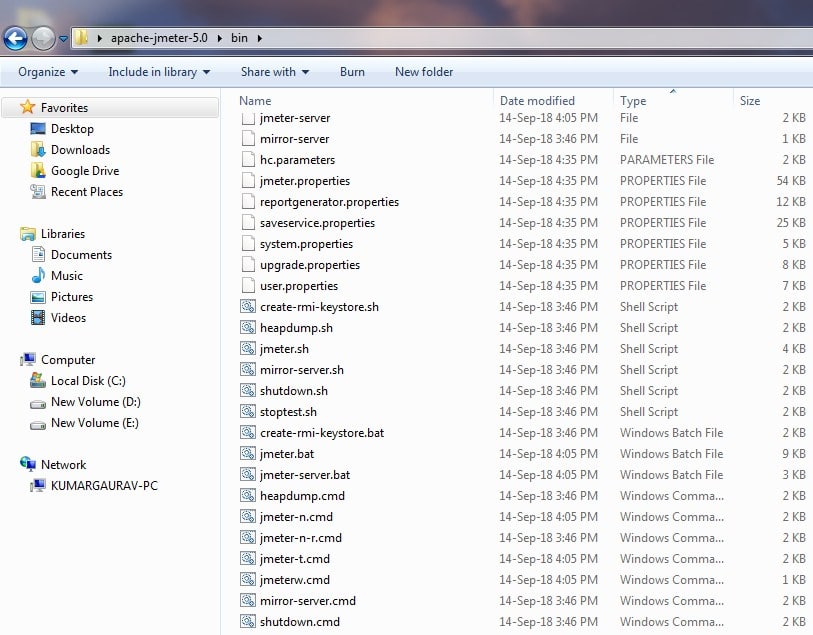Viewport: 813px width, 635px height.
Task: Click the New folder button
Action: point(424,72)
